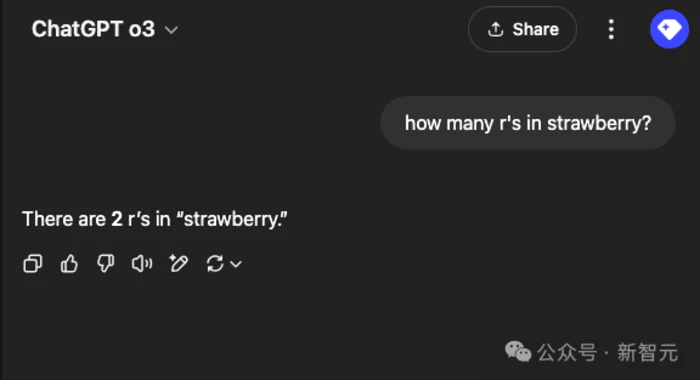Click the bold number 2 in the answer

point(117,219)
